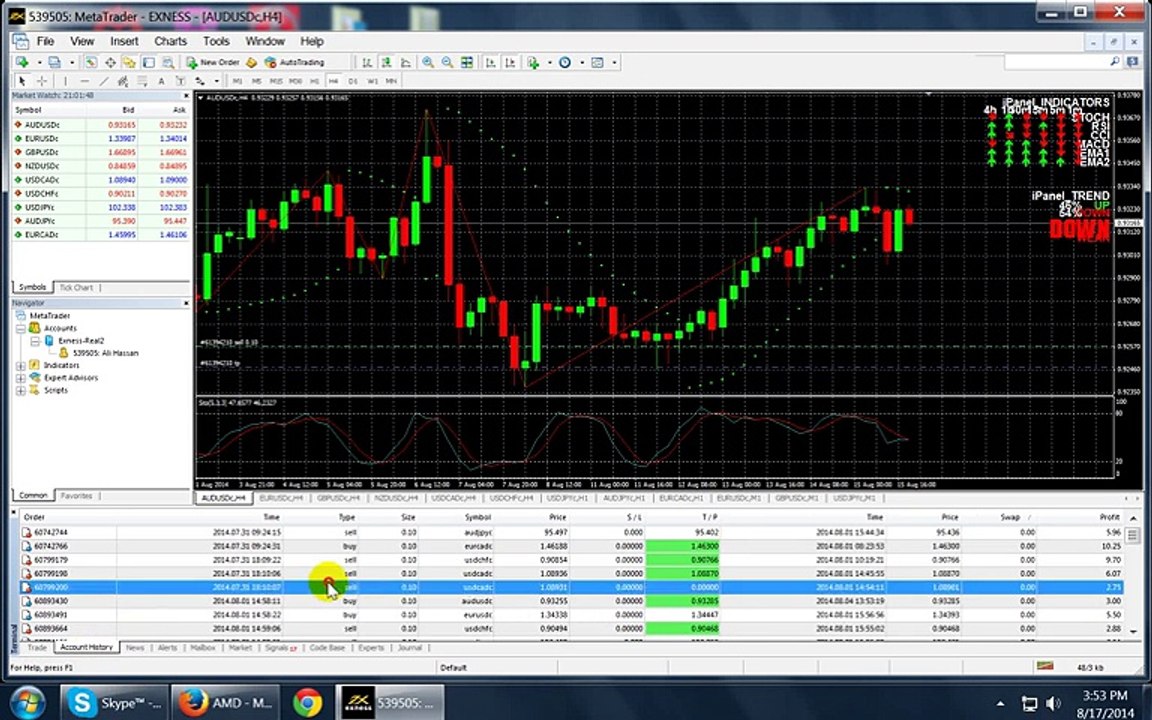Switch to the H1 timeframe
This screenshot has width=1152, height=720.
pyautogui.click(x=314, y=81)
